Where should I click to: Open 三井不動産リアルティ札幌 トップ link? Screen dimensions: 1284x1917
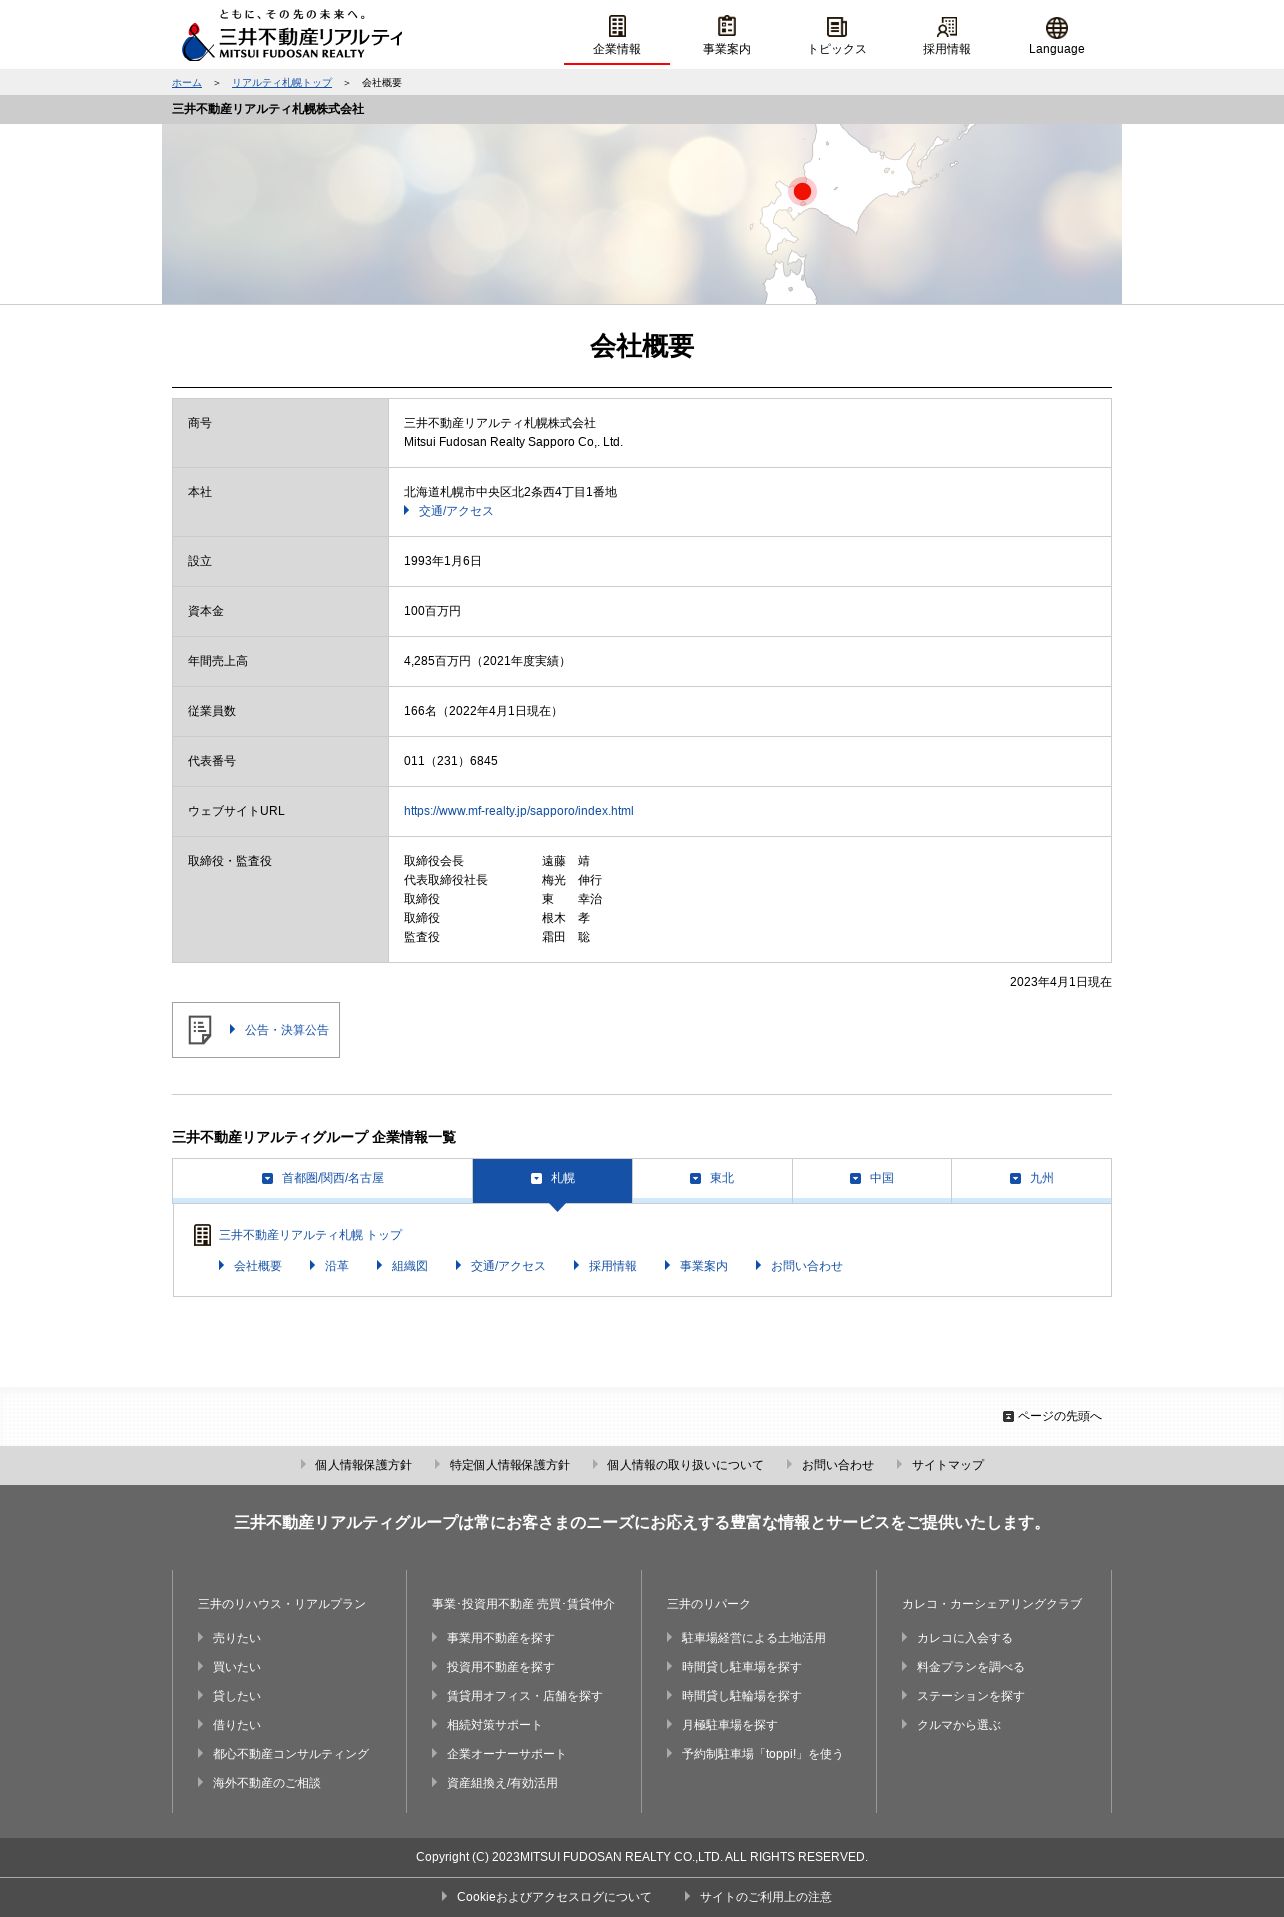[310, 1235]
